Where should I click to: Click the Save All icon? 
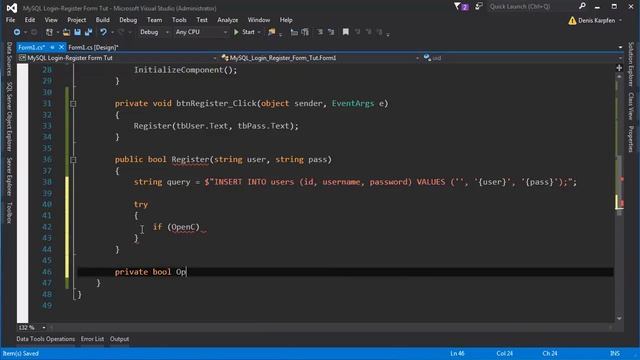[88, 32]
